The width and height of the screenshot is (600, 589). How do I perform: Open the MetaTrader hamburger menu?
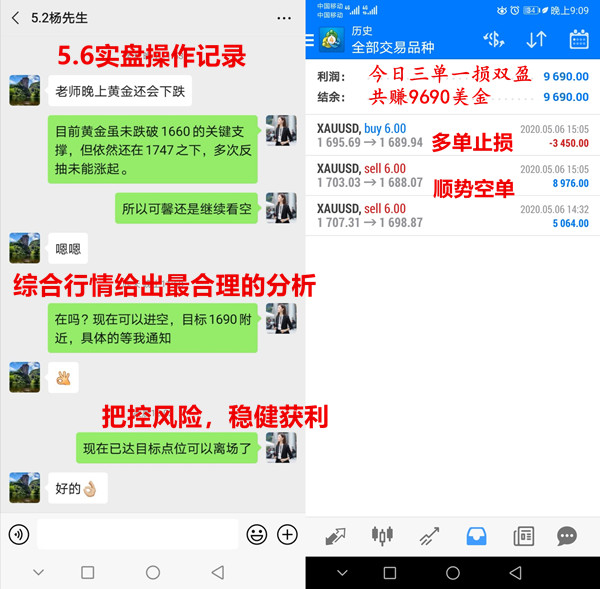(309, 40)
